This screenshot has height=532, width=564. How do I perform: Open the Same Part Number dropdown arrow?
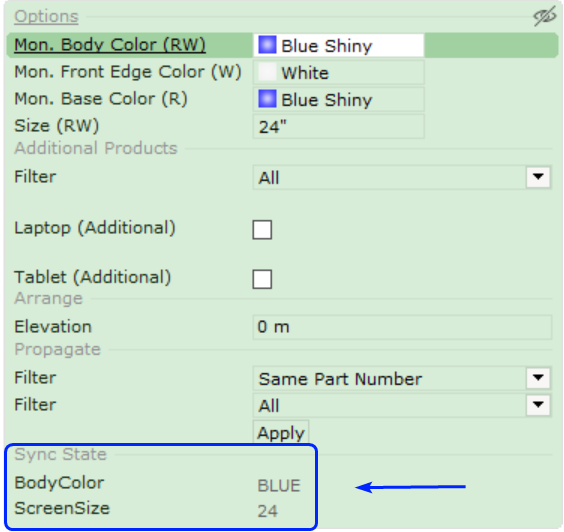coord(538,378)
